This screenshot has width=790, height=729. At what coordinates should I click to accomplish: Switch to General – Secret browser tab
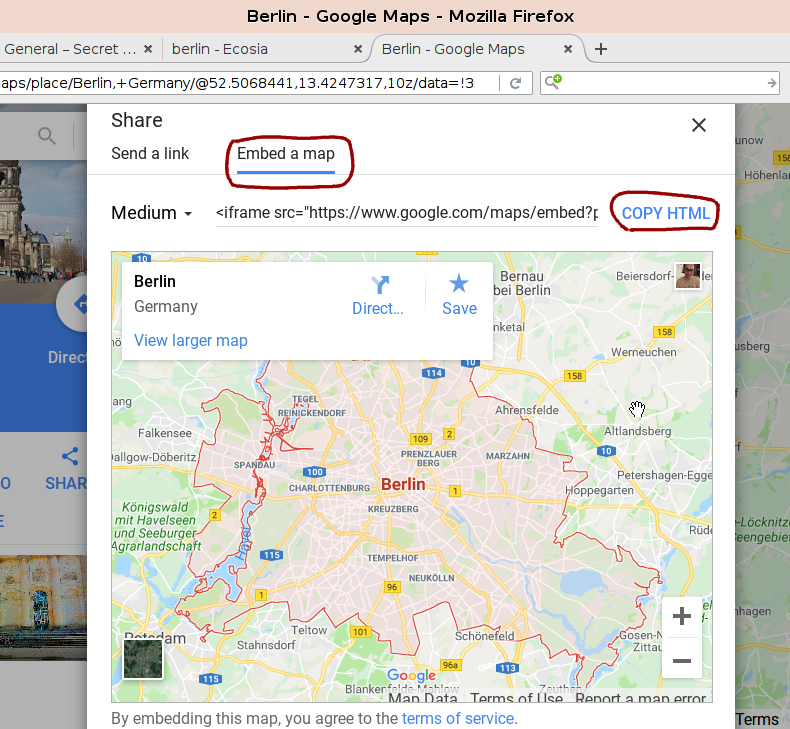pos(70,49)
